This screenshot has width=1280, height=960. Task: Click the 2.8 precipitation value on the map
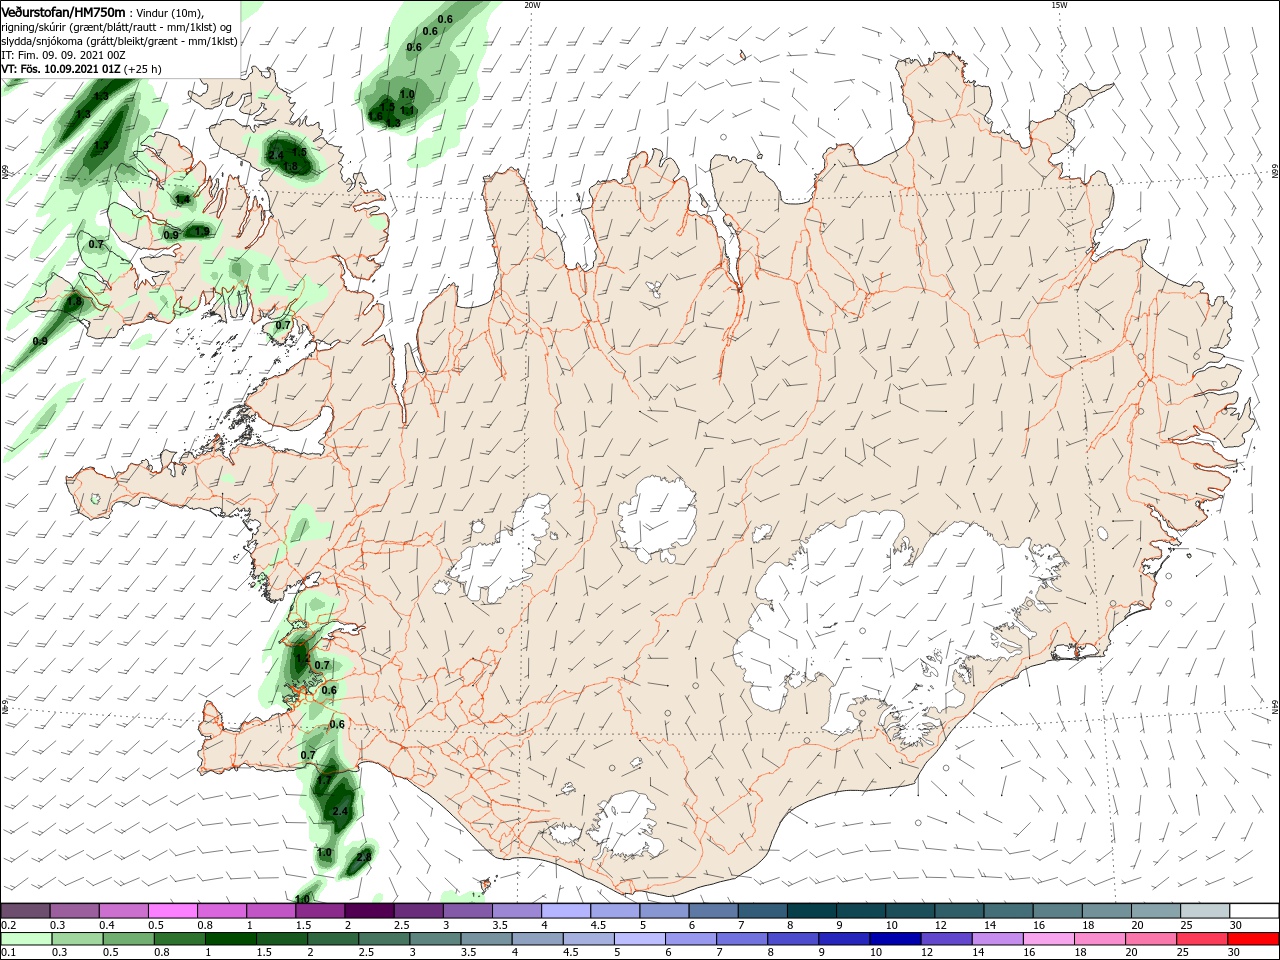(x=364, y=856)
